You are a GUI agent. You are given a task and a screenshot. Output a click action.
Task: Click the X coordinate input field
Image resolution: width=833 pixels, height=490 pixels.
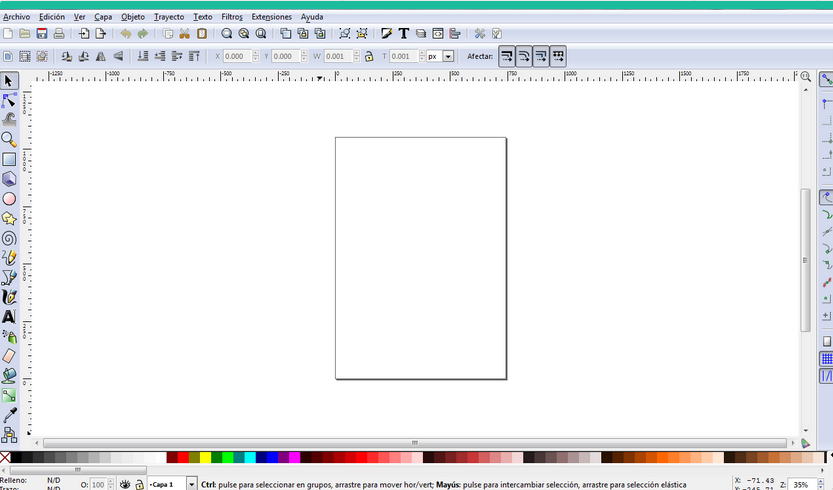(236, 57)
